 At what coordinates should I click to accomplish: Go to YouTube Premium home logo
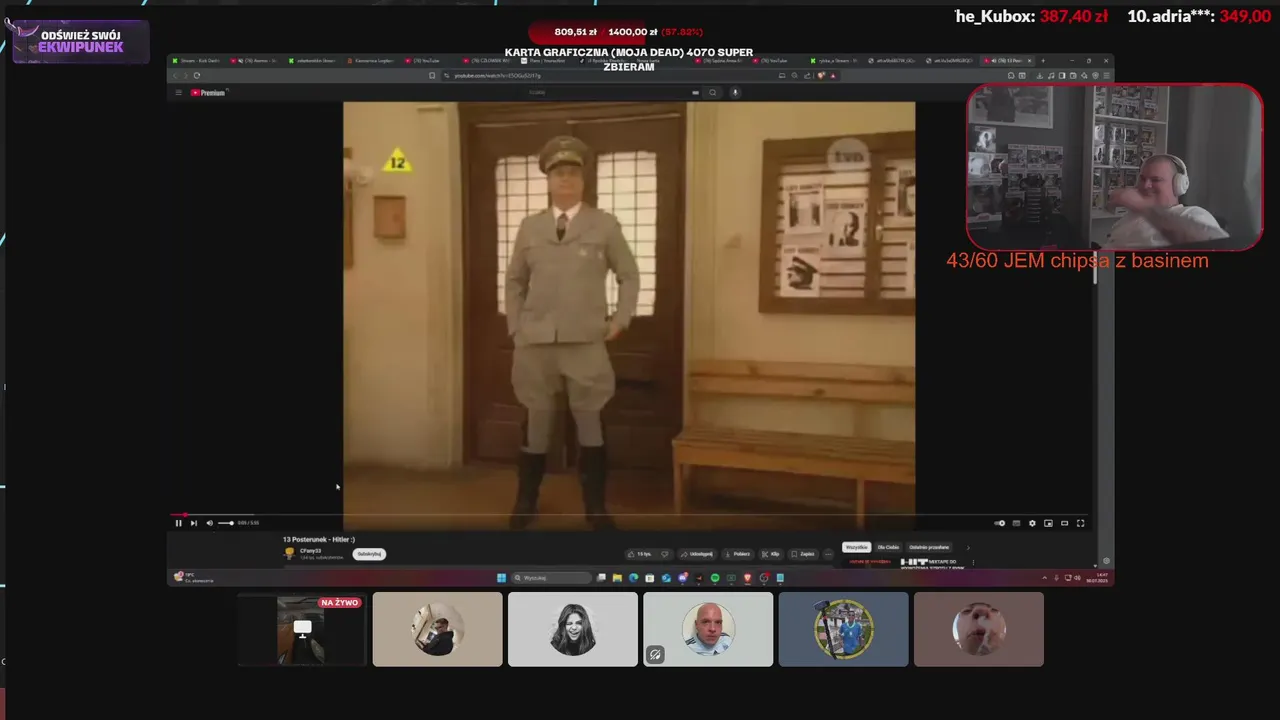[209, 92]
